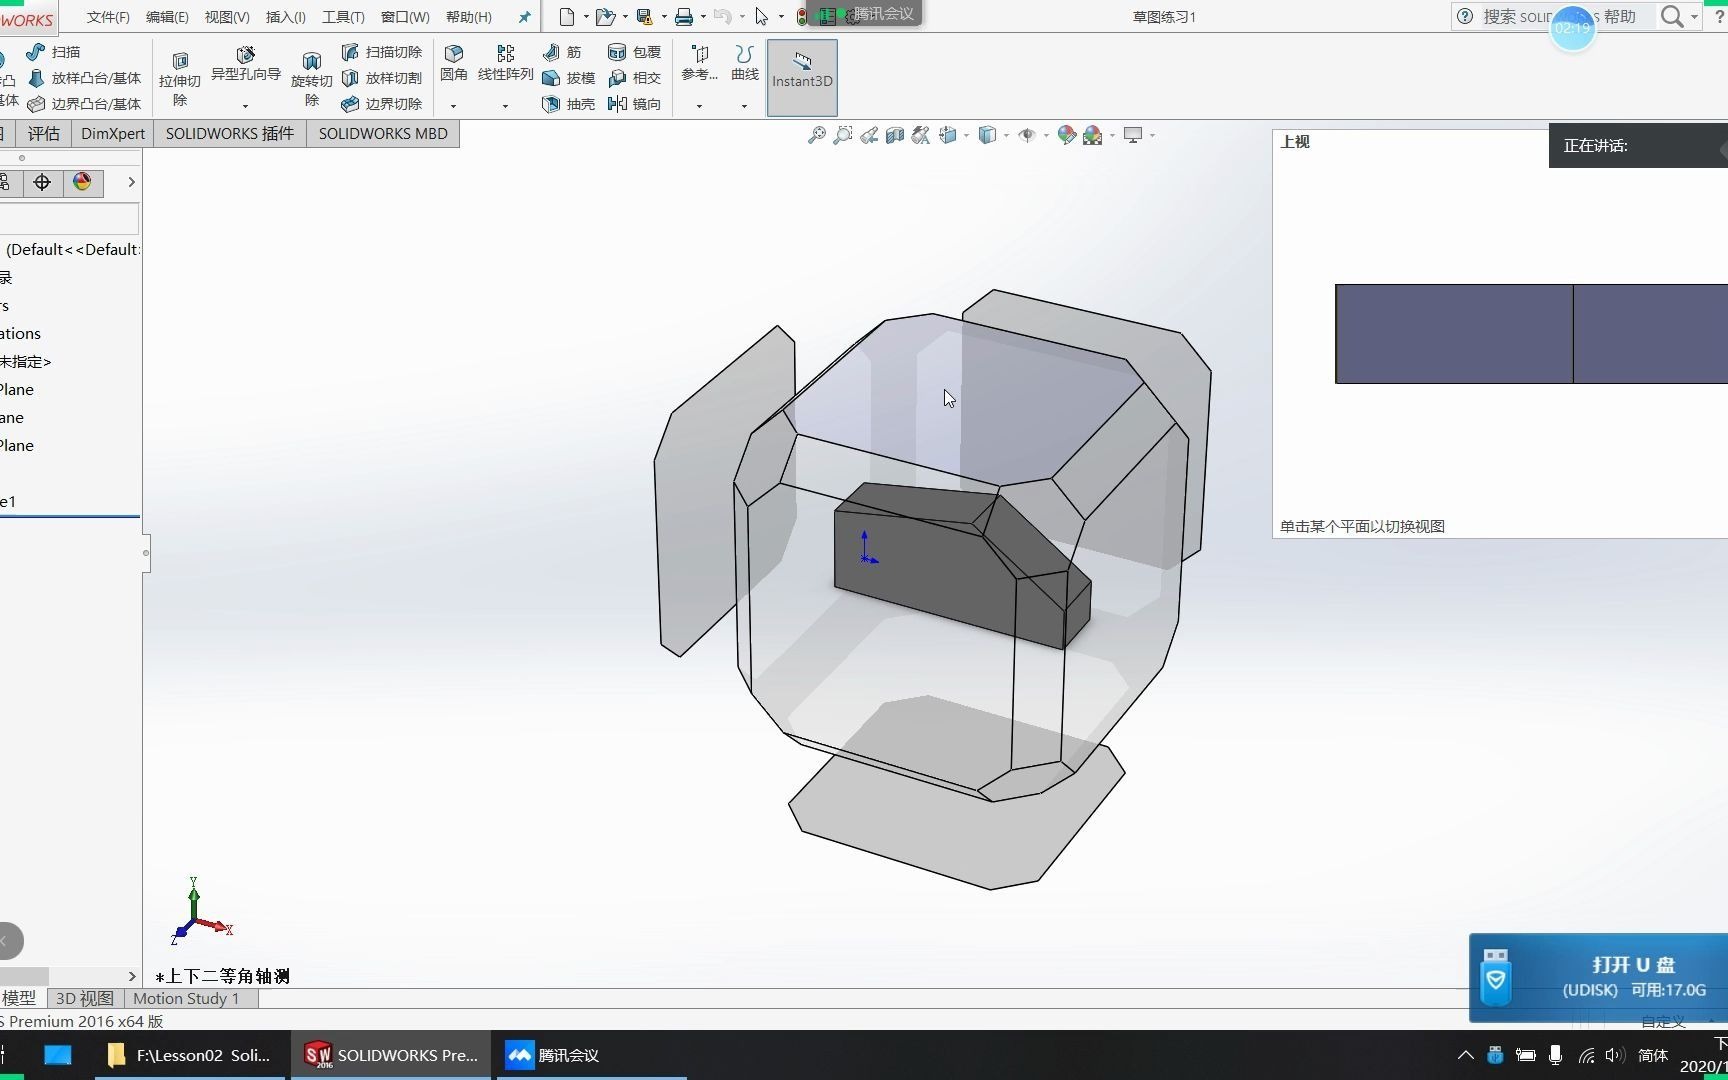Switch to the 3D 视图 bottom tab
This screenshot has width=1728, height=1080.
coord(84,998)
